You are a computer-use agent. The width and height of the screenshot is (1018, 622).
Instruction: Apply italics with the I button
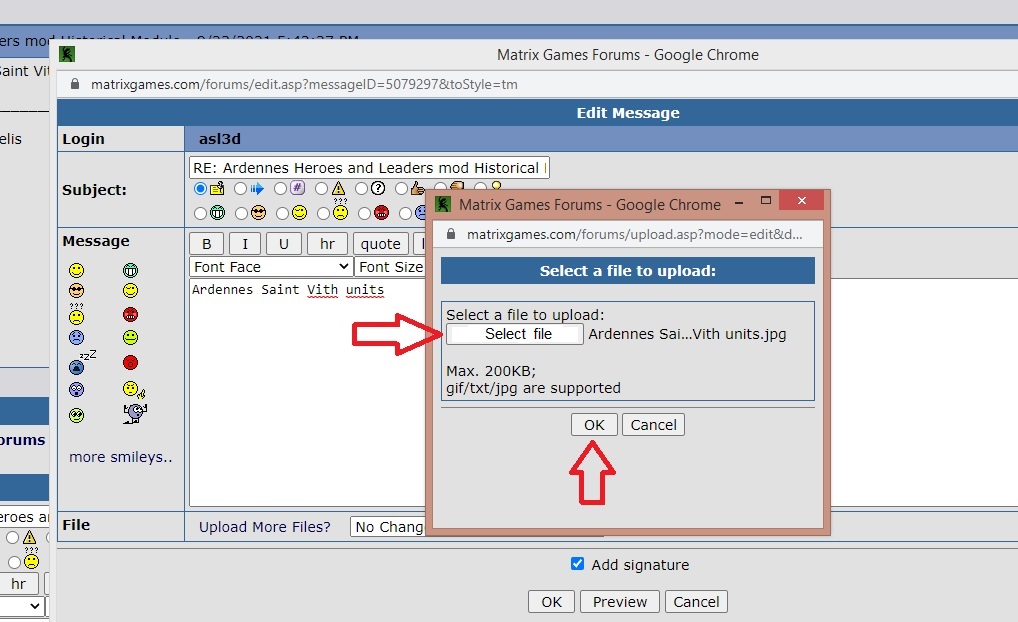tap(245, 243)
